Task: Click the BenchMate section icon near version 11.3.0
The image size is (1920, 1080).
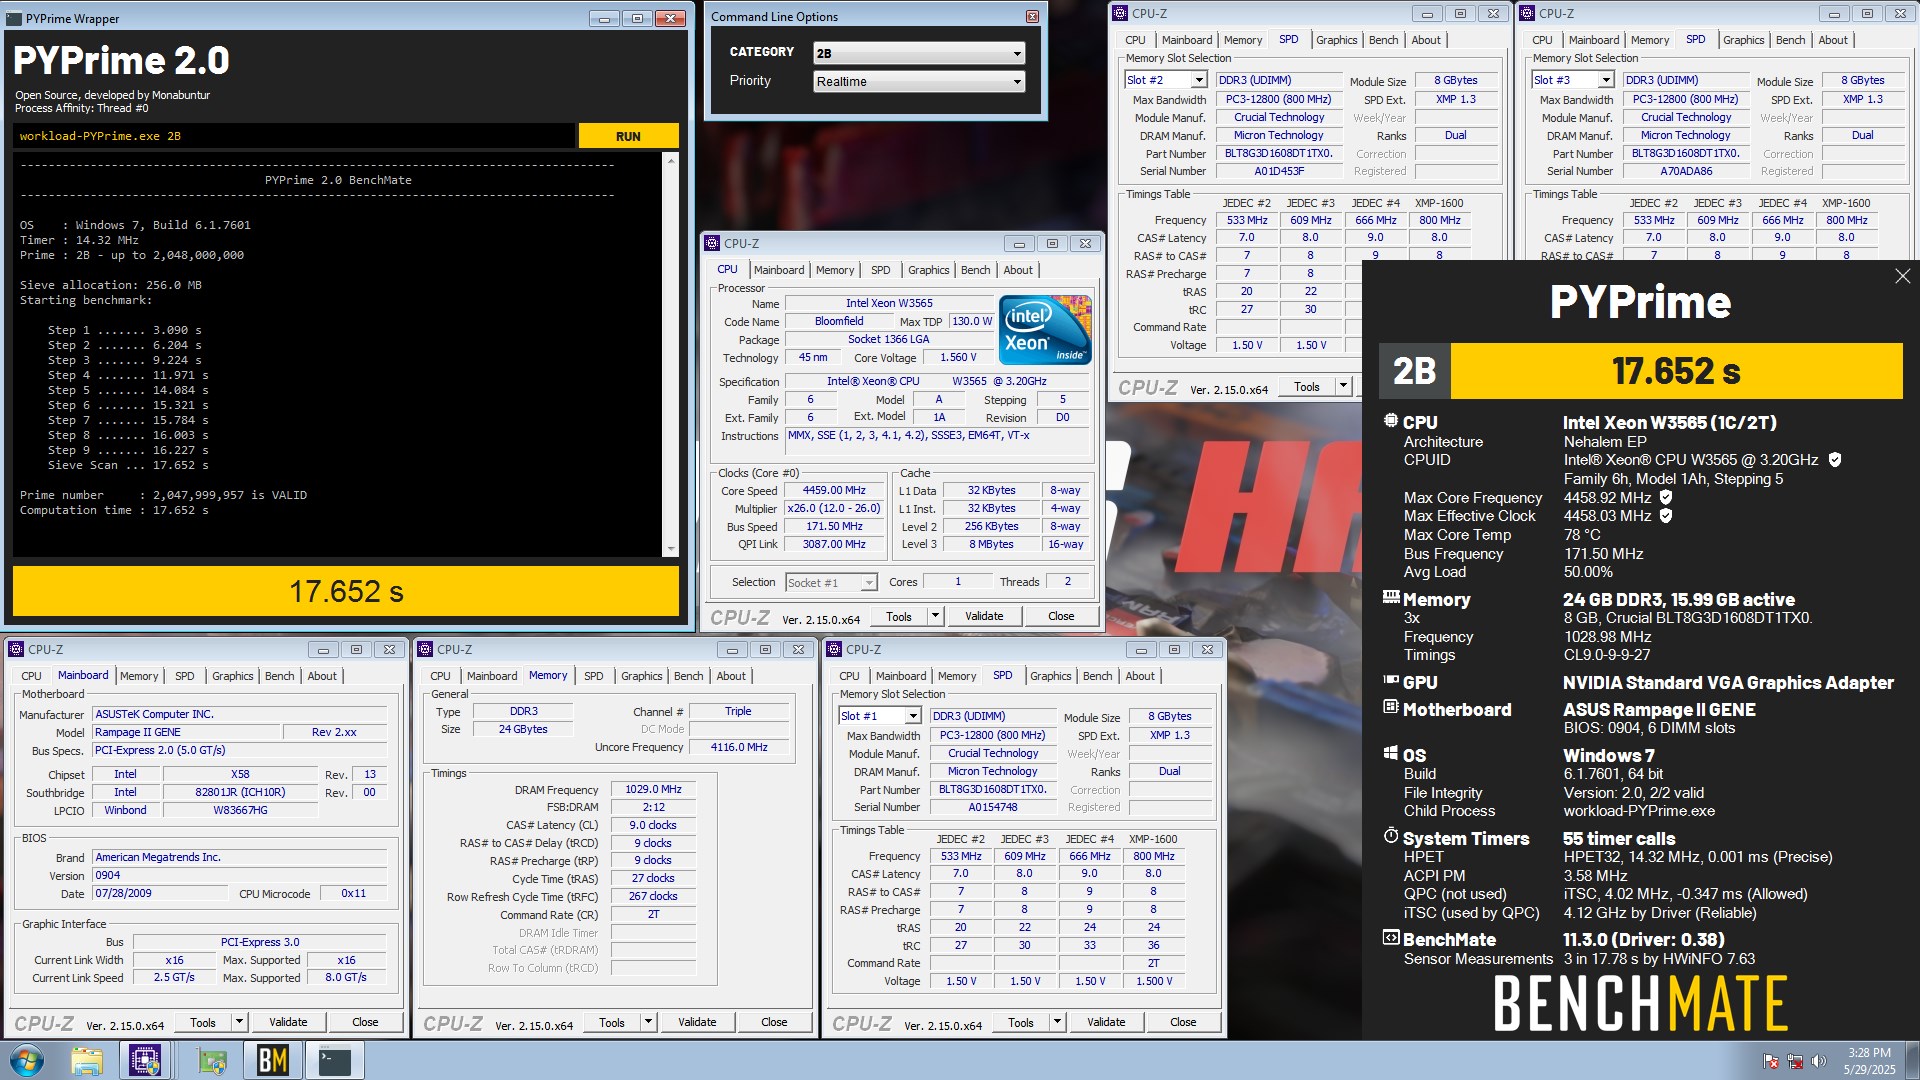Action: click(1390, 938)
